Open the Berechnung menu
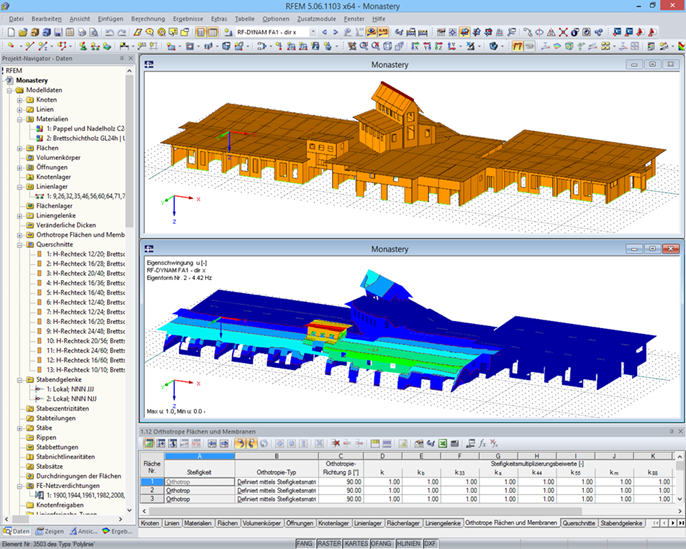The height and width of the screenshot is (549, 686). [x=148, y=19]
